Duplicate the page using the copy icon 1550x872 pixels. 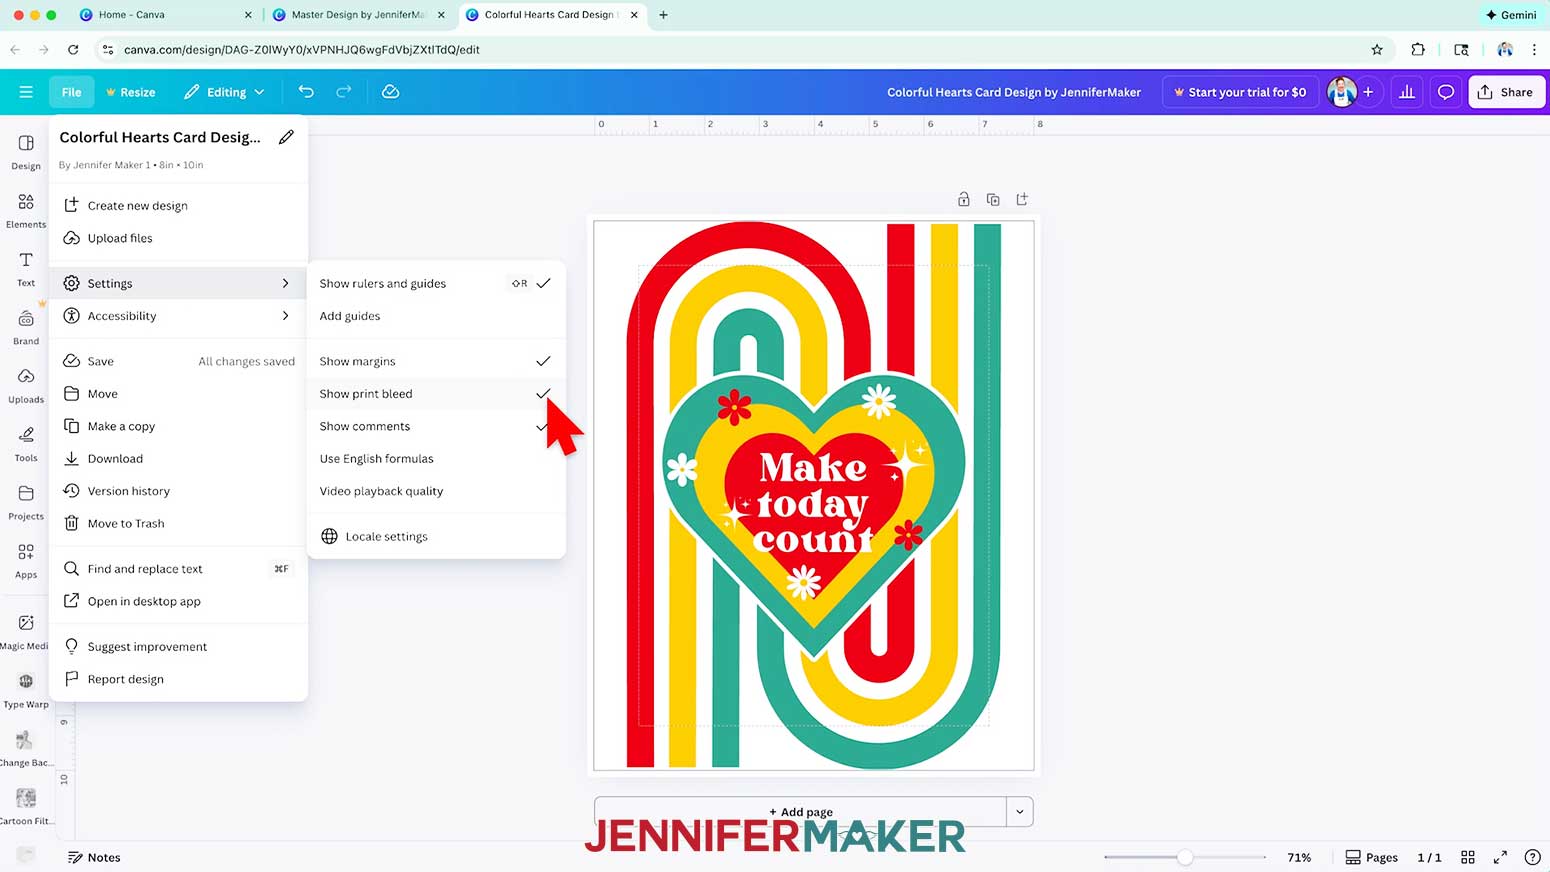tap(993, 199)
